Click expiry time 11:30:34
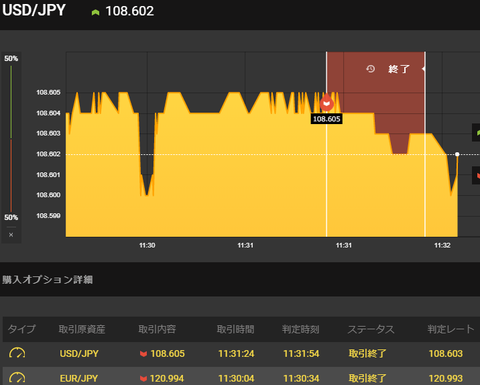Image resolution: width=480 pixels, height=385 pixels. tap(301, 379)
